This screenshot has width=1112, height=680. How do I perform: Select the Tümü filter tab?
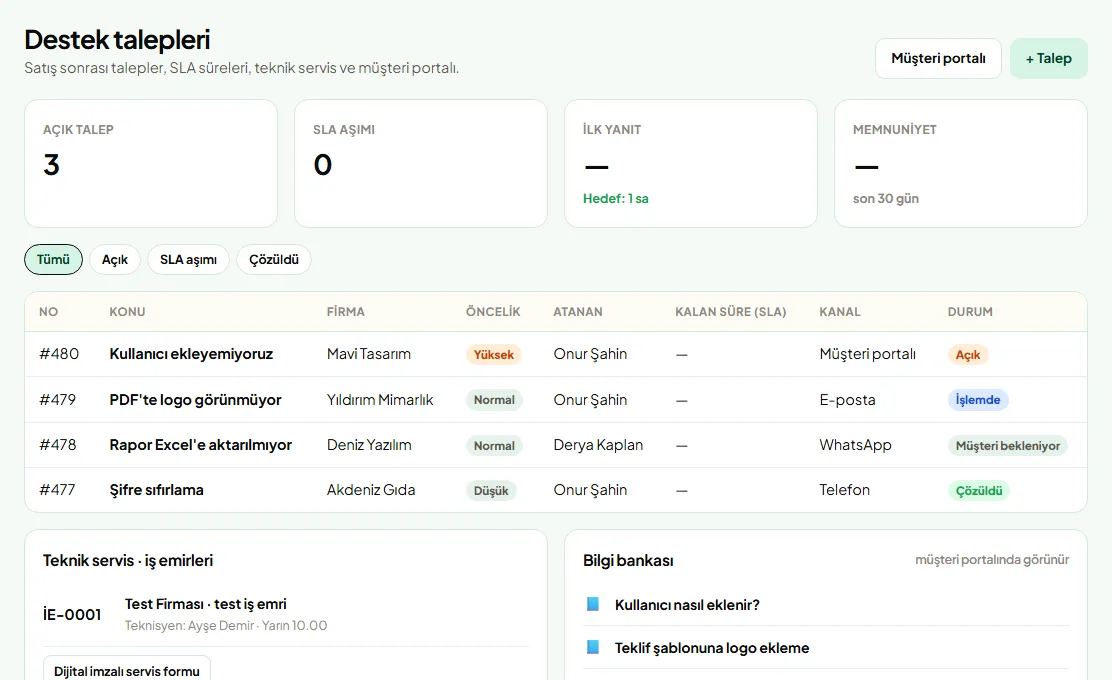53,260
